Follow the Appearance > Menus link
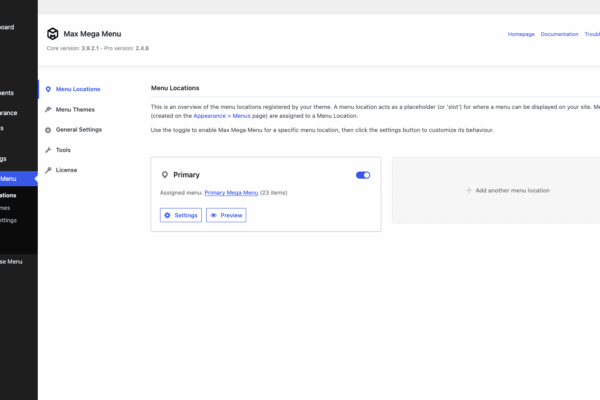600x400 pixels. [222, 116]
